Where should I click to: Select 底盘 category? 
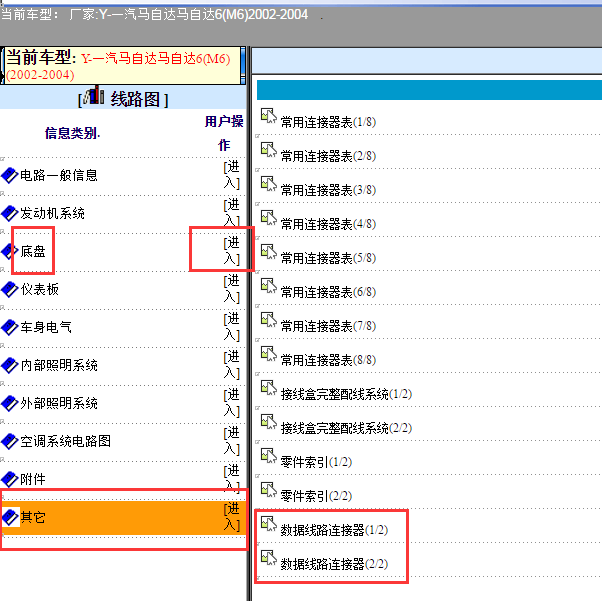coord(33,252)
